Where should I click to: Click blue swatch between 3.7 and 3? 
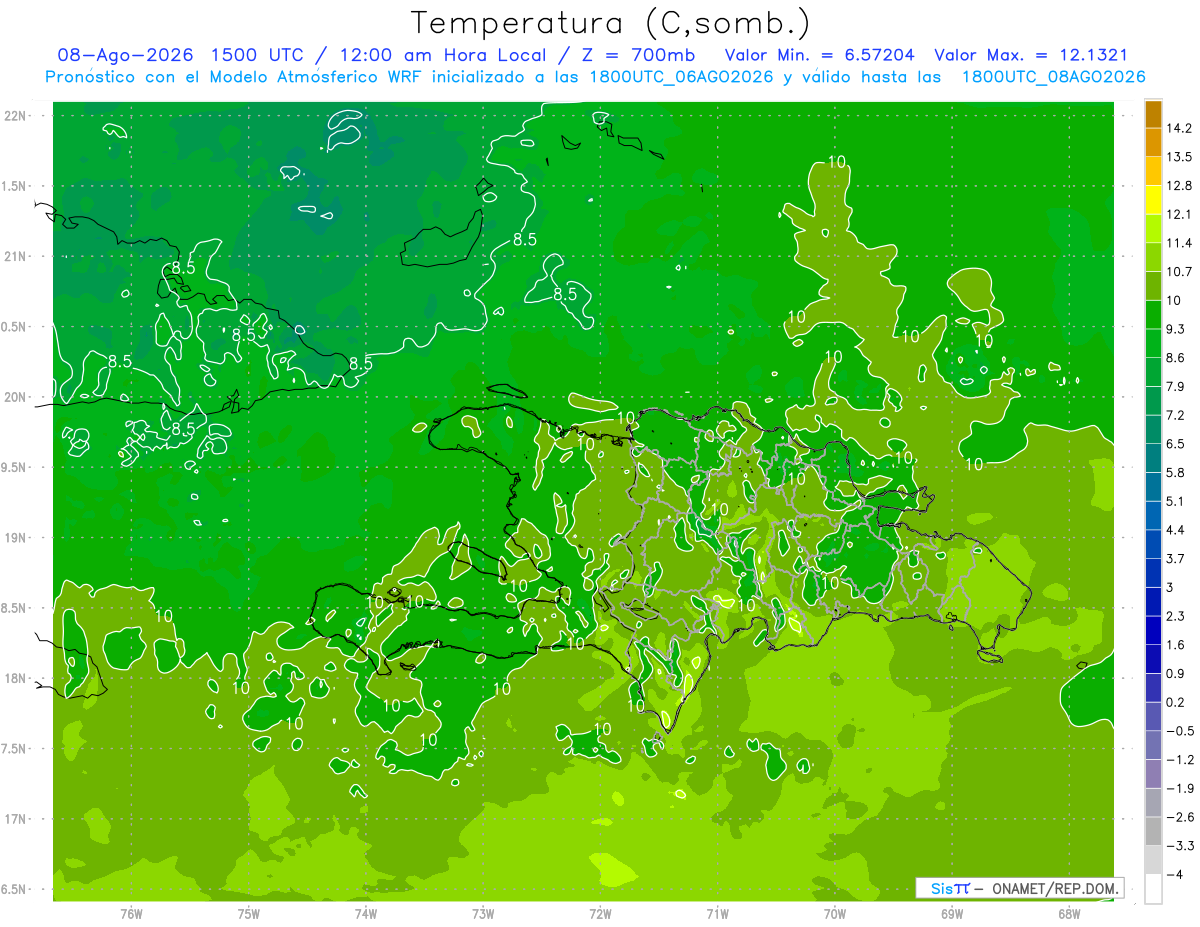(1153, 573)
